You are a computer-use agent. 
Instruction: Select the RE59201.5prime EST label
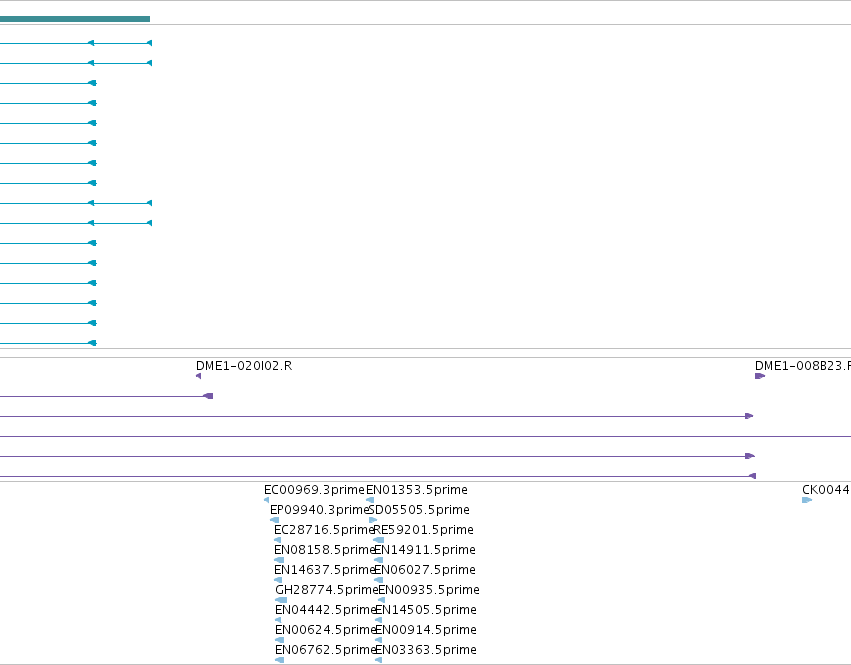point(423,530)
